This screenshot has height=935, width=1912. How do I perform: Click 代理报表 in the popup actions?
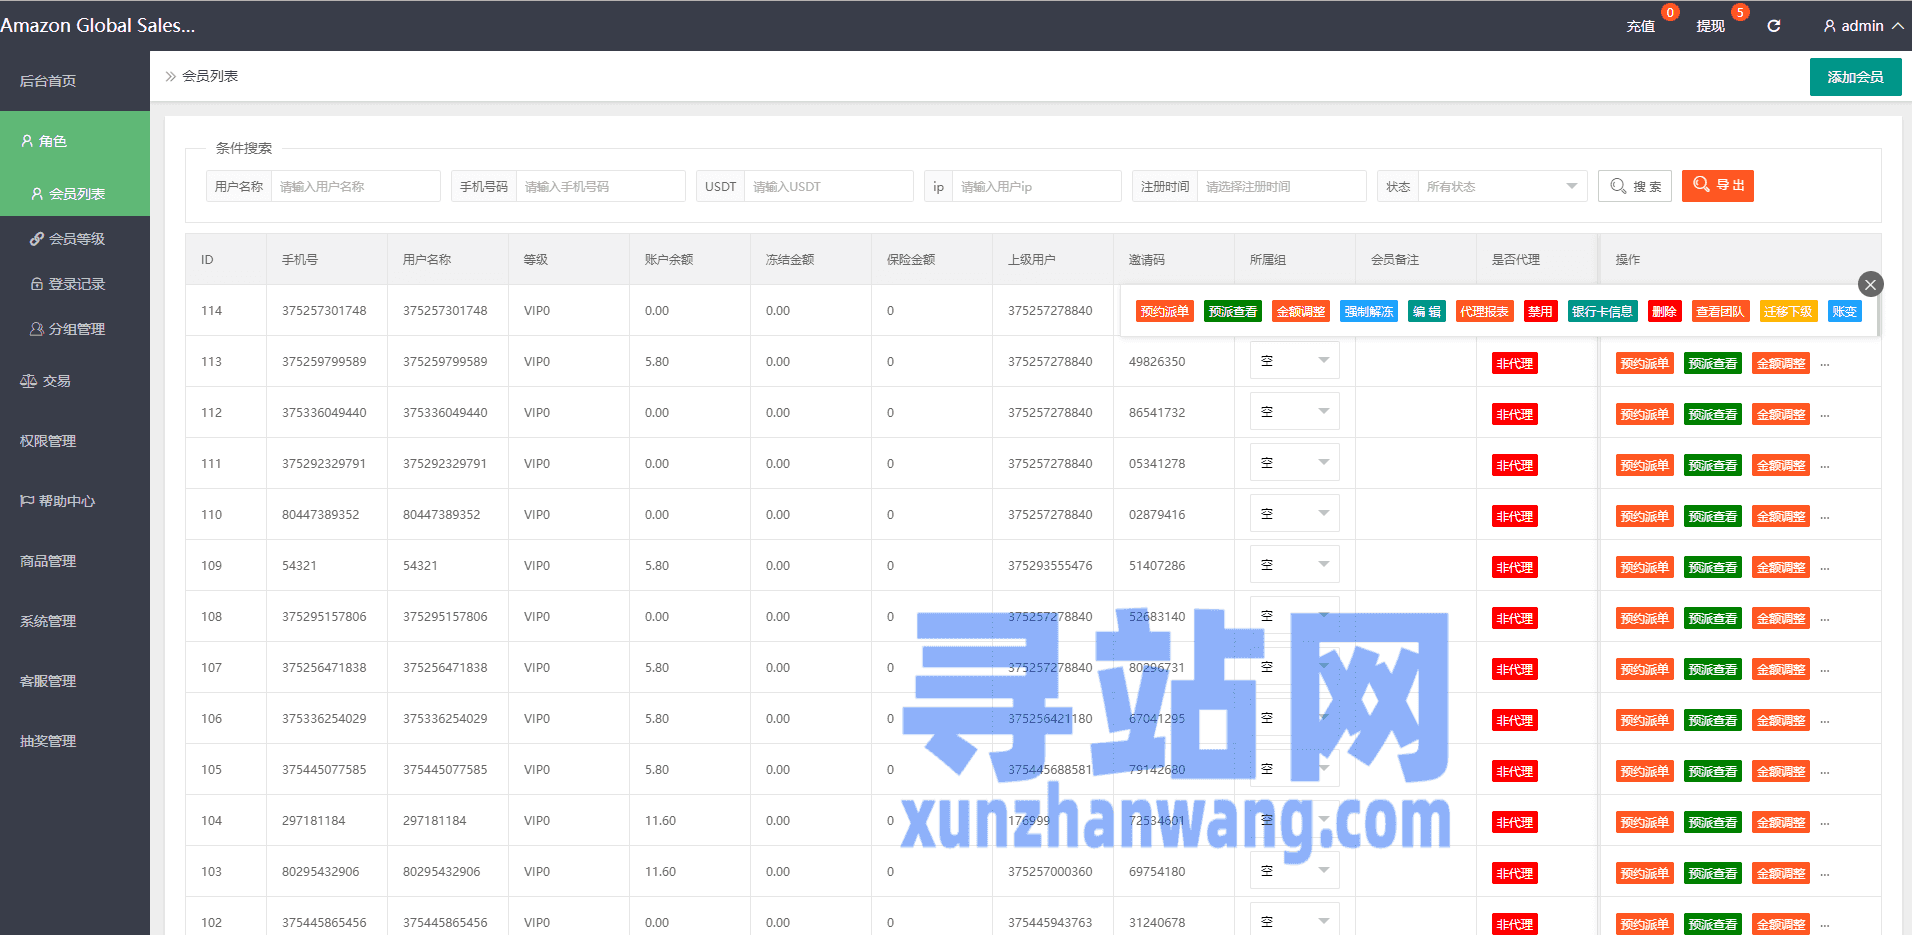[x=1485, y=311]
